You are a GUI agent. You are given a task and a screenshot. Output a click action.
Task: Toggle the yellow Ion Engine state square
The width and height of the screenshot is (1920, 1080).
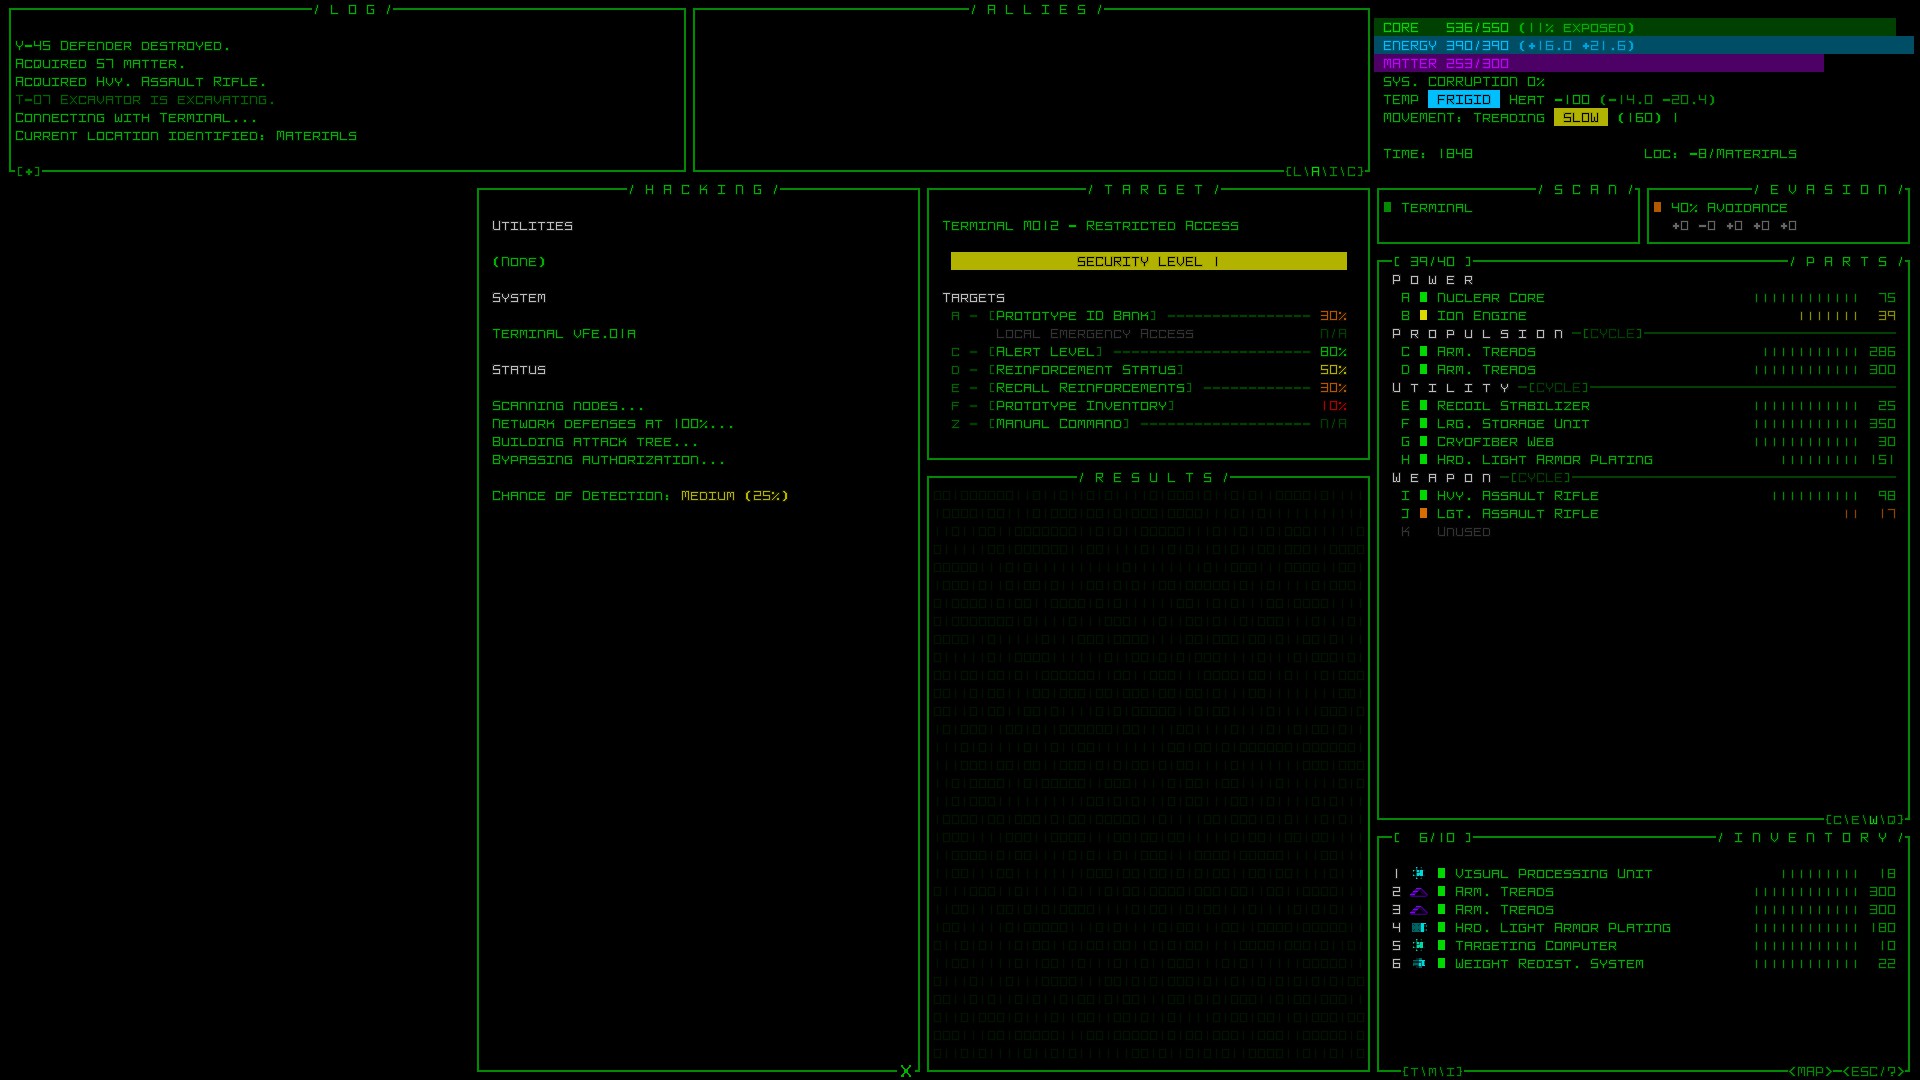tap(1423, 316)
